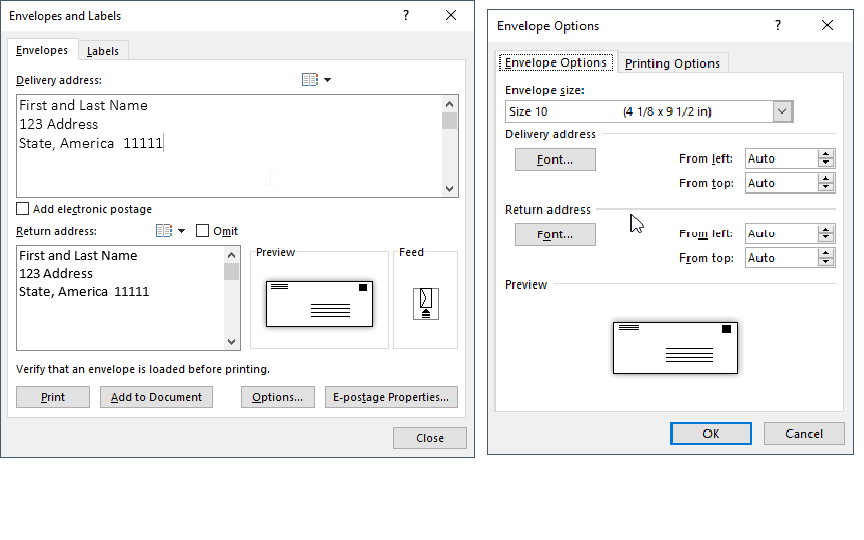Click inside the Return address text field
The image size is (864, 540).
(120, 310)
